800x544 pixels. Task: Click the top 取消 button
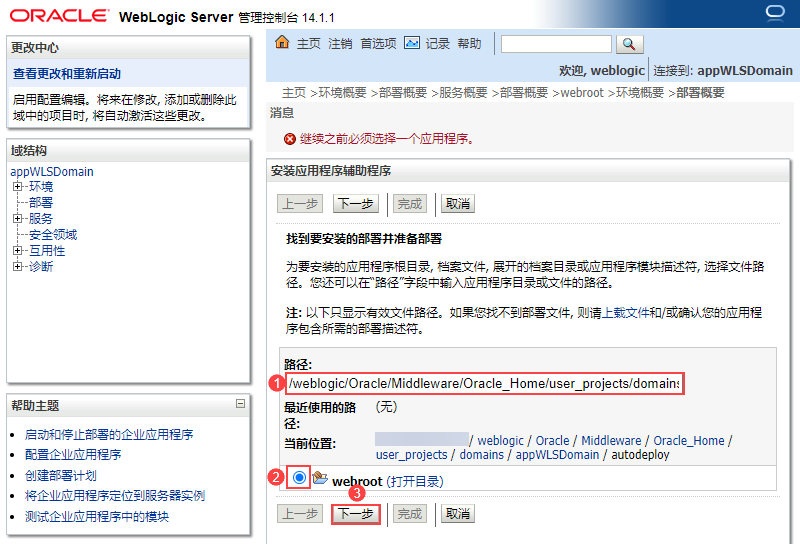[x=458, y=204]
